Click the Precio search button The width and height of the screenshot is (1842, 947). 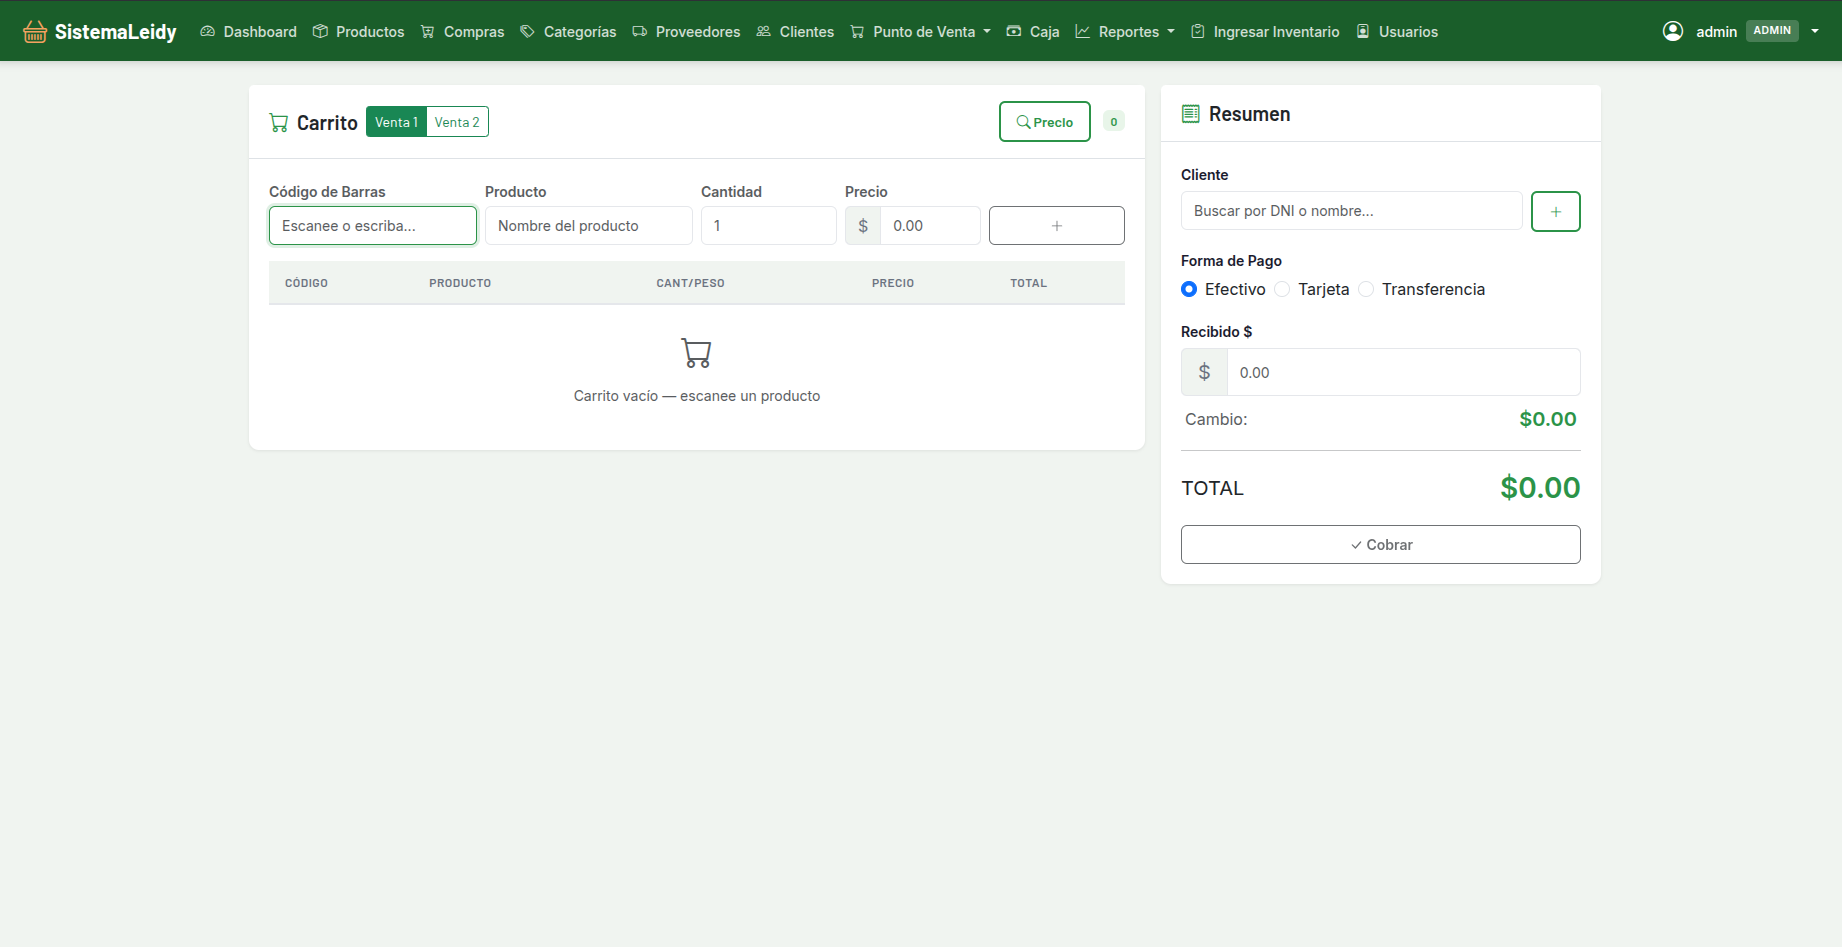coord(1044,122)
